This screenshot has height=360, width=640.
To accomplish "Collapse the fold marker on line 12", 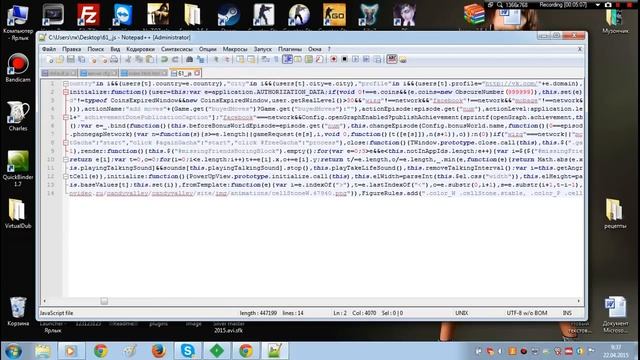I will click(x=65, y=176).
